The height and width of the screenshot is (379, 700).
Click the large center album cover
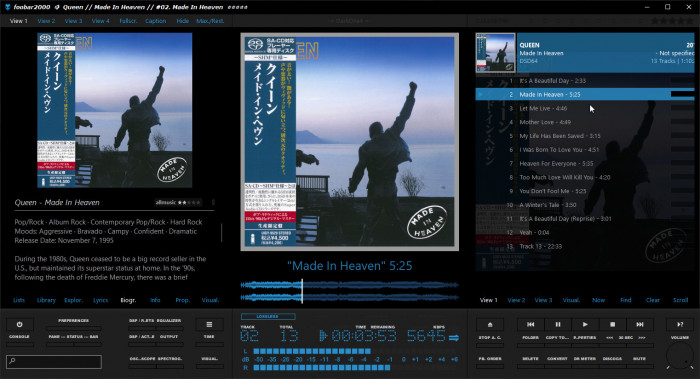click(x=350, y=142)
